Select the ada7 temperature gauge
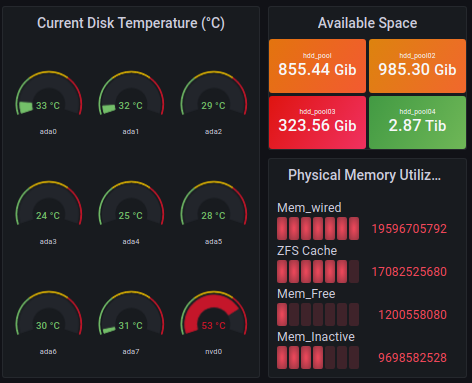Image resolution: width=472 pixels, height=383 pixels. 131,313
